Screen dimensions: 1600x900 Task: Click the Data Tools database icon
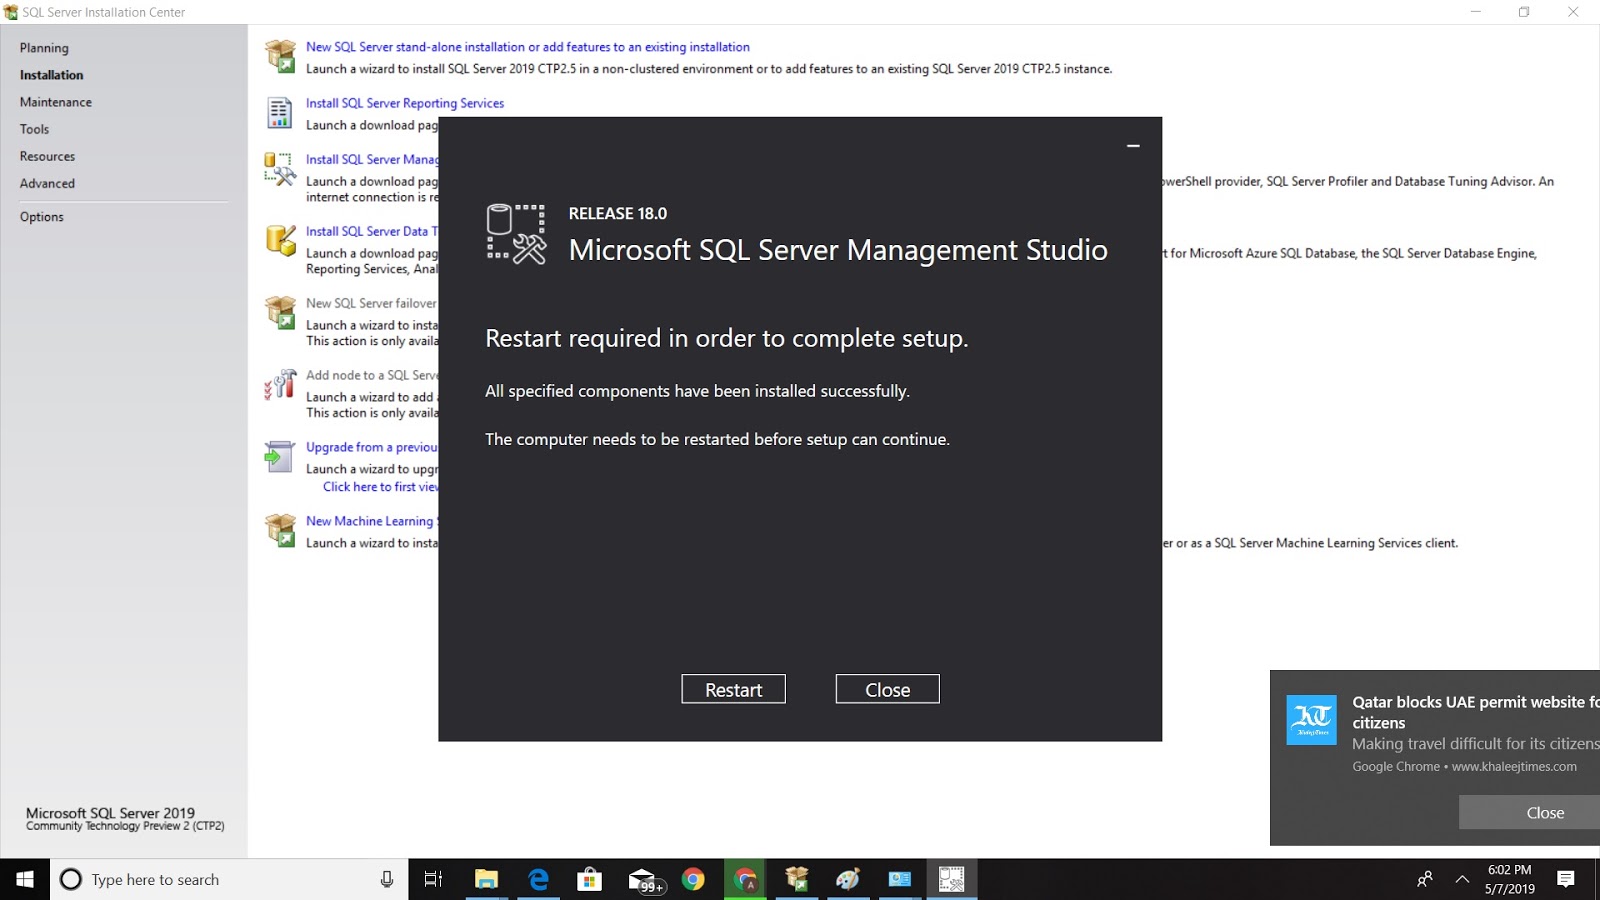pyautogui.click(x=280, y=240)
